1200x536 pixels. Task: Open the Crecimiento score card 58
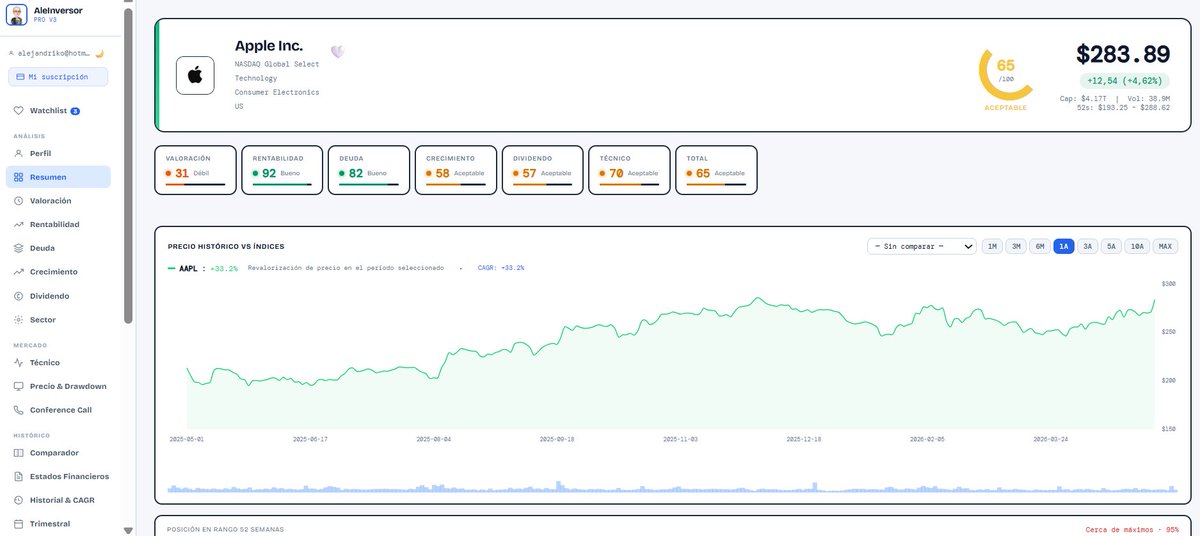(456, 170)
